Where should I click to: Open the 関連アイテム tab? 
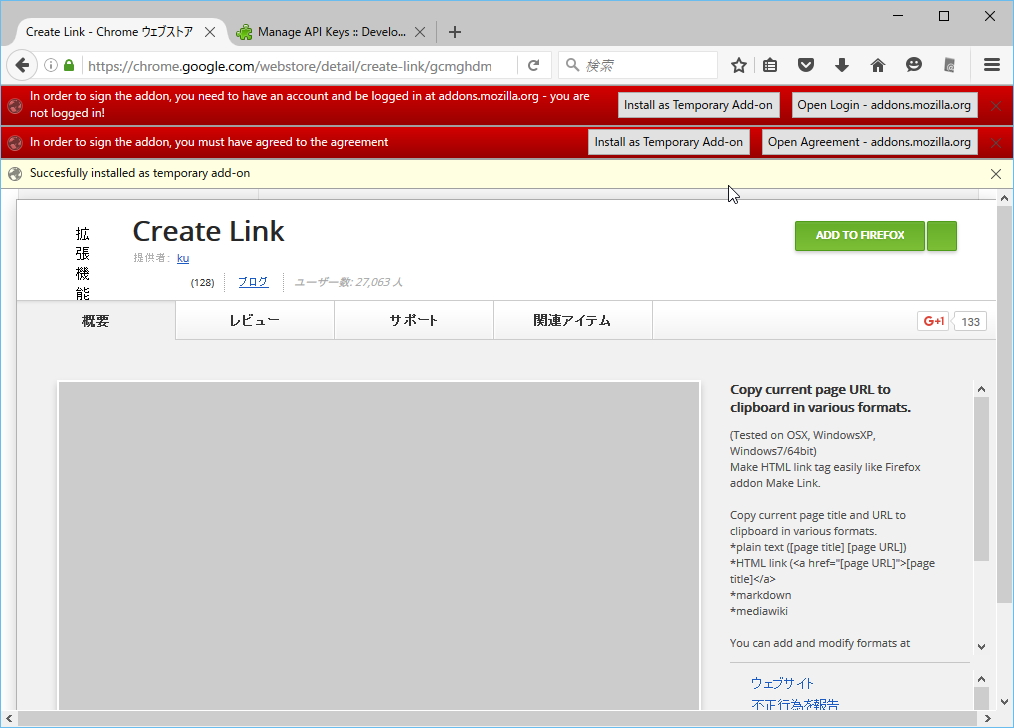(x=572, y=320)
